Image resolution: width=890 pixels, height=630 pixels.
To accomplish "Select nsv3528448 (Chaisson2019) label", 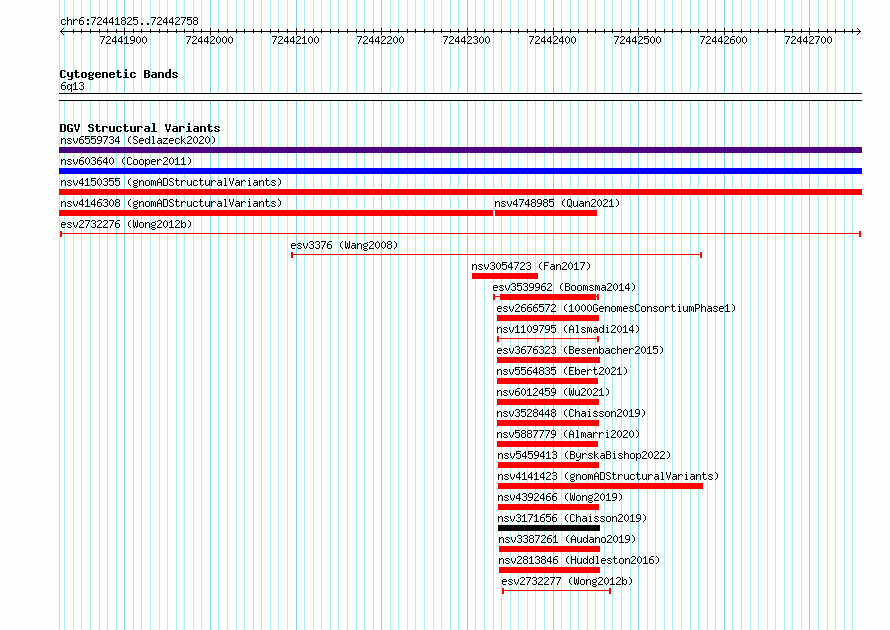I will [571, 413].
